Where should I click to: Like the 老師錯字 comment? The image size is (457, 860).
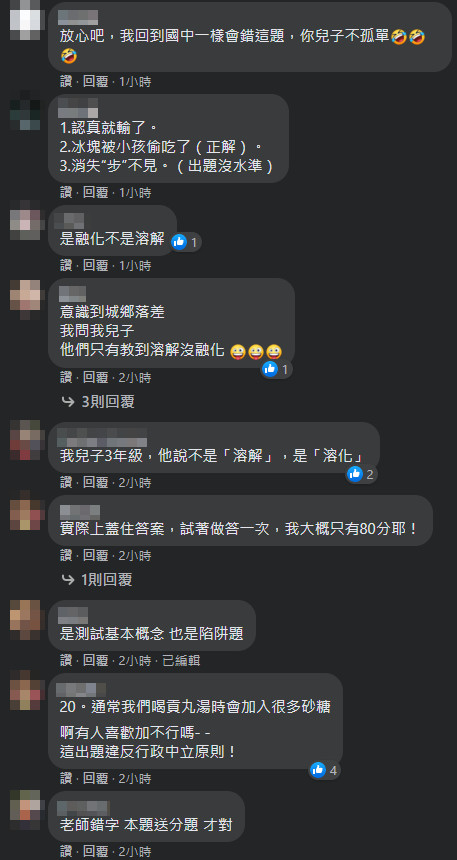[66, 851]
